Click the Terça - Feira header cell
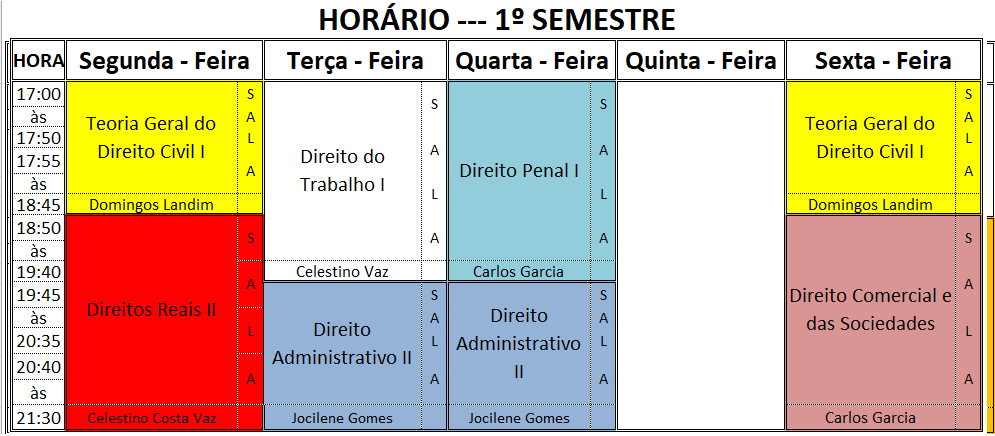 355,61
